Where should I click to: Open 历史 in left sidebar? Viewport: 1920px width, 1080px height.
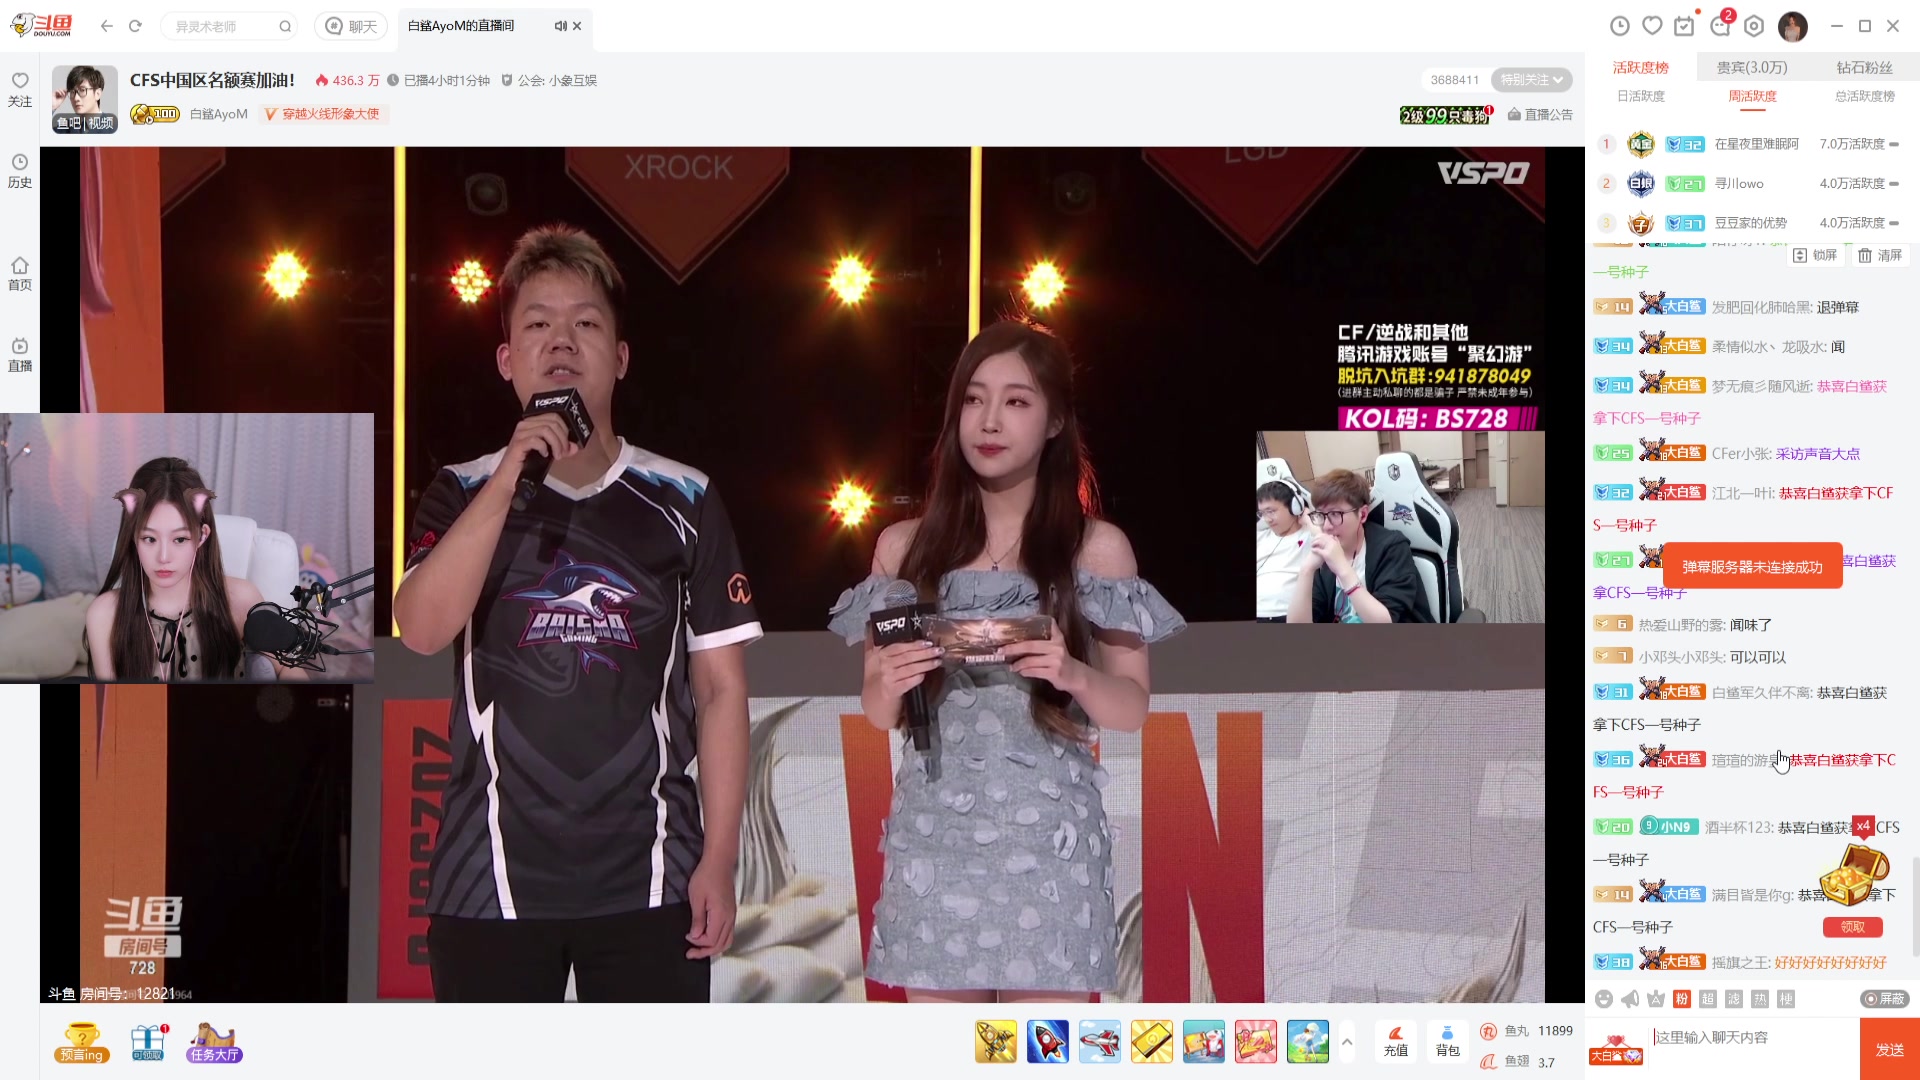[20, 170]
